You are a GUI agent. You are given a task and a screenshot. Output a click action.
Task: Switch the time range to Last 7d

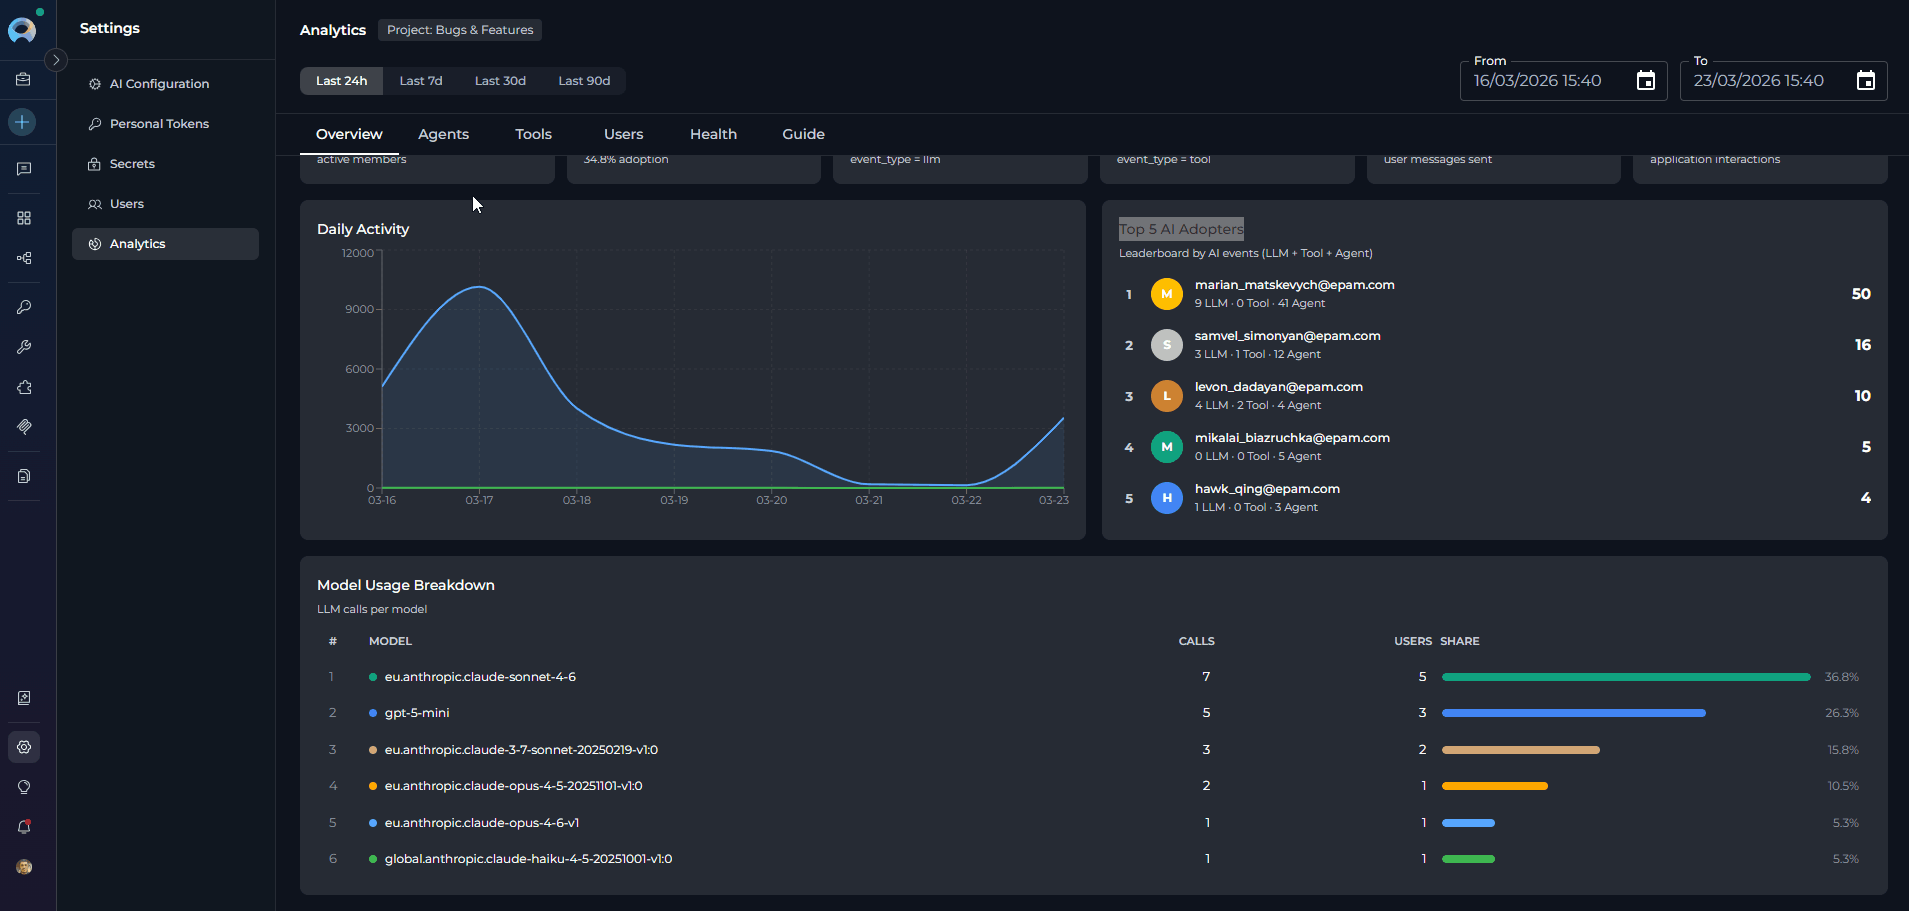click(420, 80)
